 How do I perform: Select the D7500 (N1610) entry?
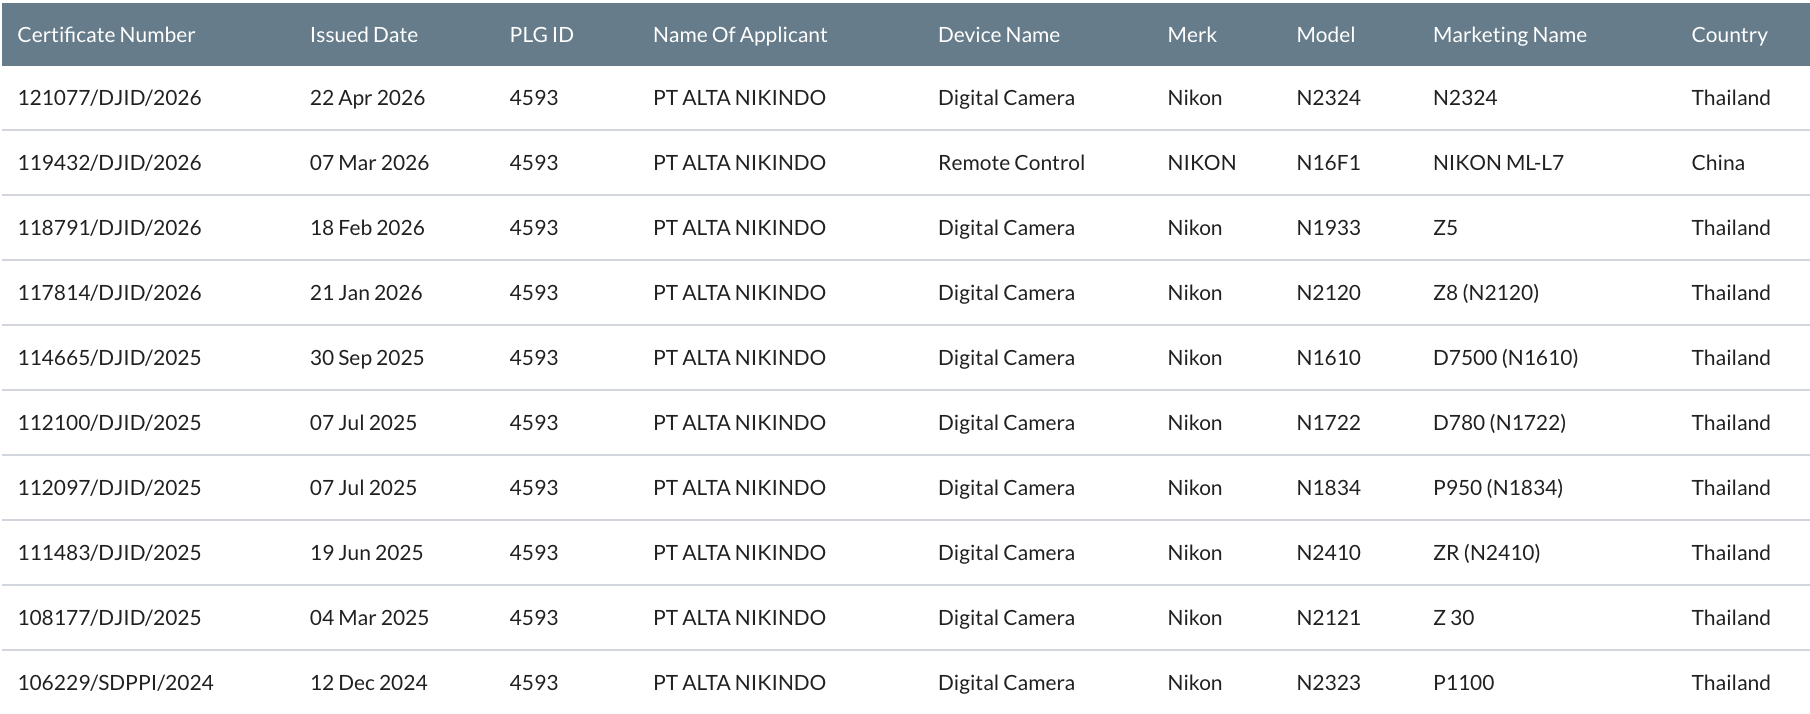pyautogui.click(x=1504, y=358)
